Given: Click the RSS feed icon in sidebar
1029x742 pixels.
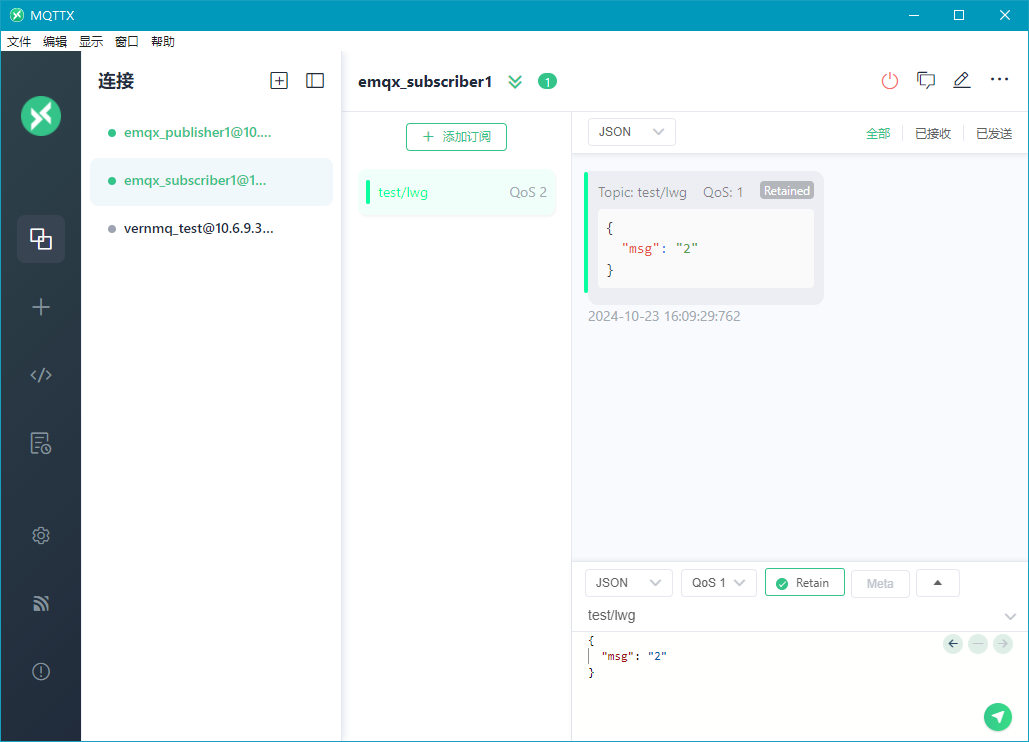Looking at the screenshot, I should [x=41, y=604].
